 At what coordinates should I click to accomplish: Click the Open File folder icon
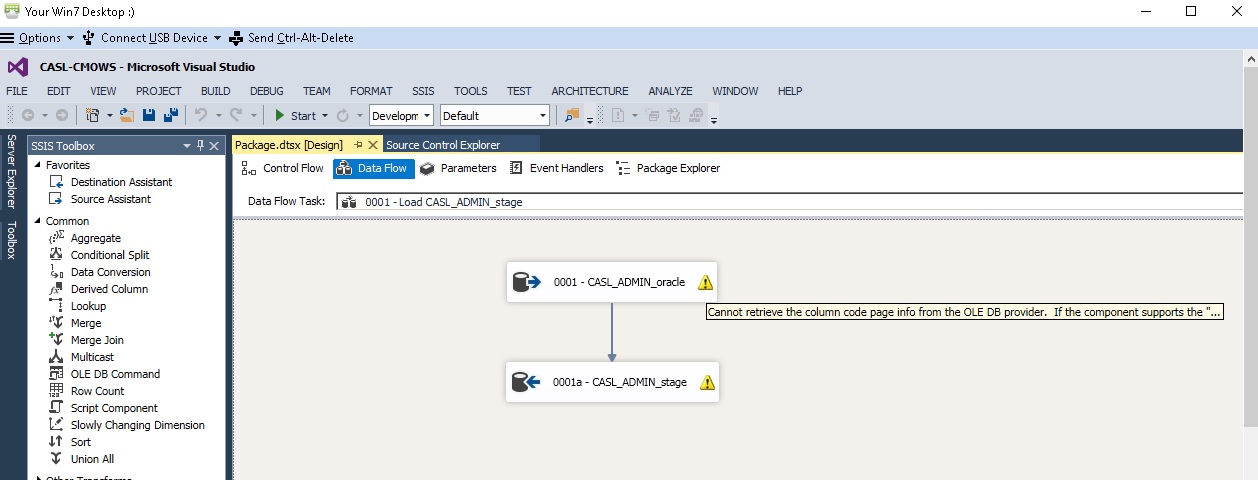(x=127, y=115)
